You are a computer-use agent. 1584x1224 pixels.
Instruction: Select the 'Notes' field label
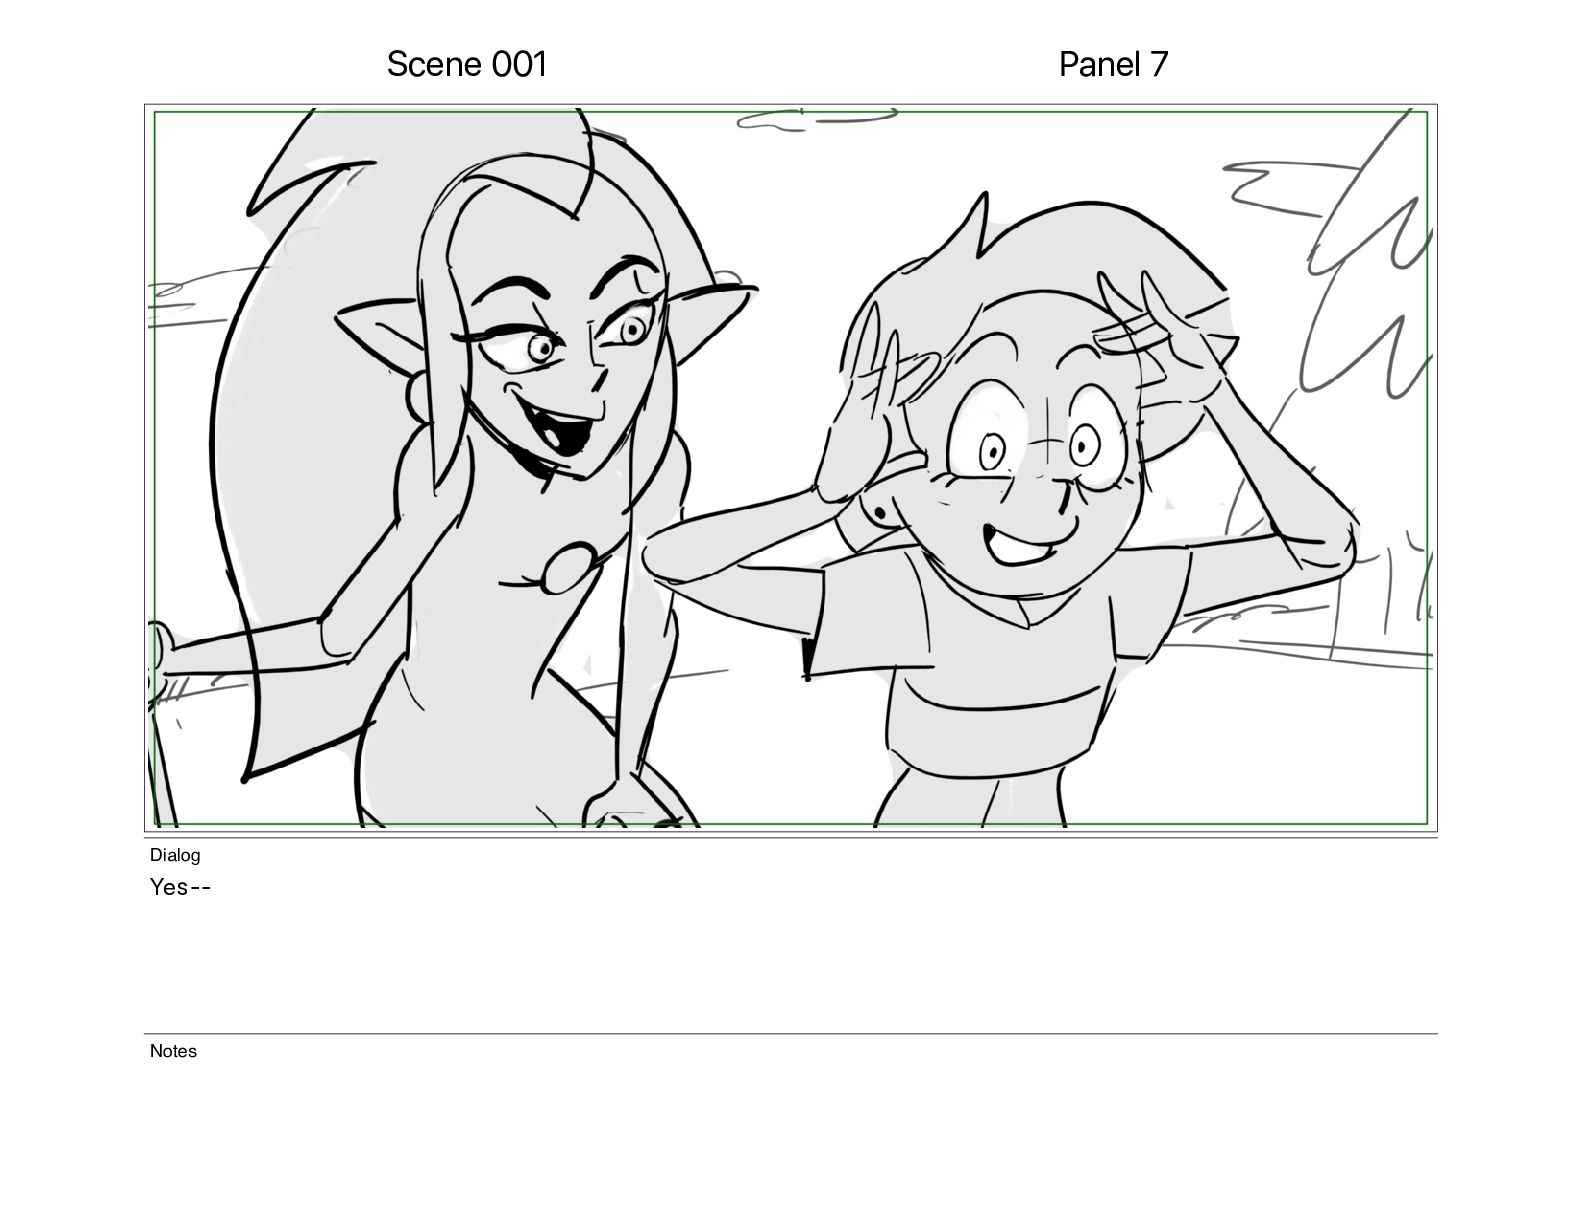(x=173, y=1051)
